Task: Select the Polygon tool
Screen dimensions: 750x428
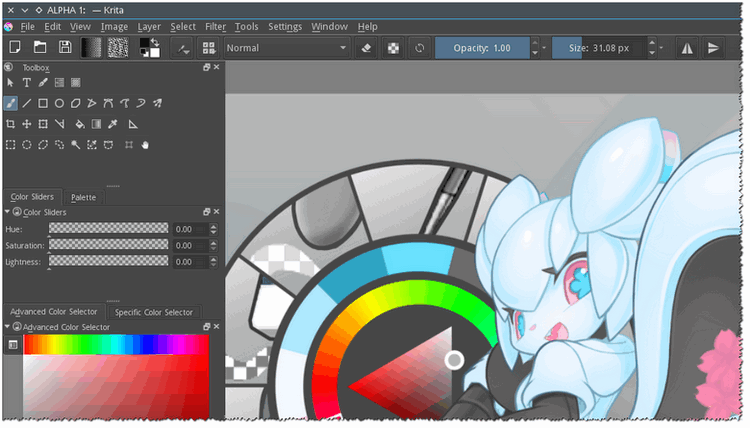Action: pyautogui.click(x=76, y=103)
